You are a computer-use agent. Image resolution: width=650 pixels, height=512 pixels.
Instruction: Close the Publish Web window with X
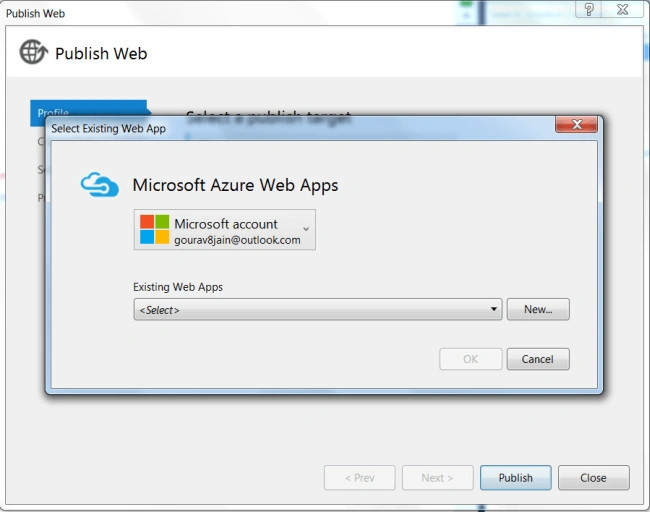[x=623, y=9]
